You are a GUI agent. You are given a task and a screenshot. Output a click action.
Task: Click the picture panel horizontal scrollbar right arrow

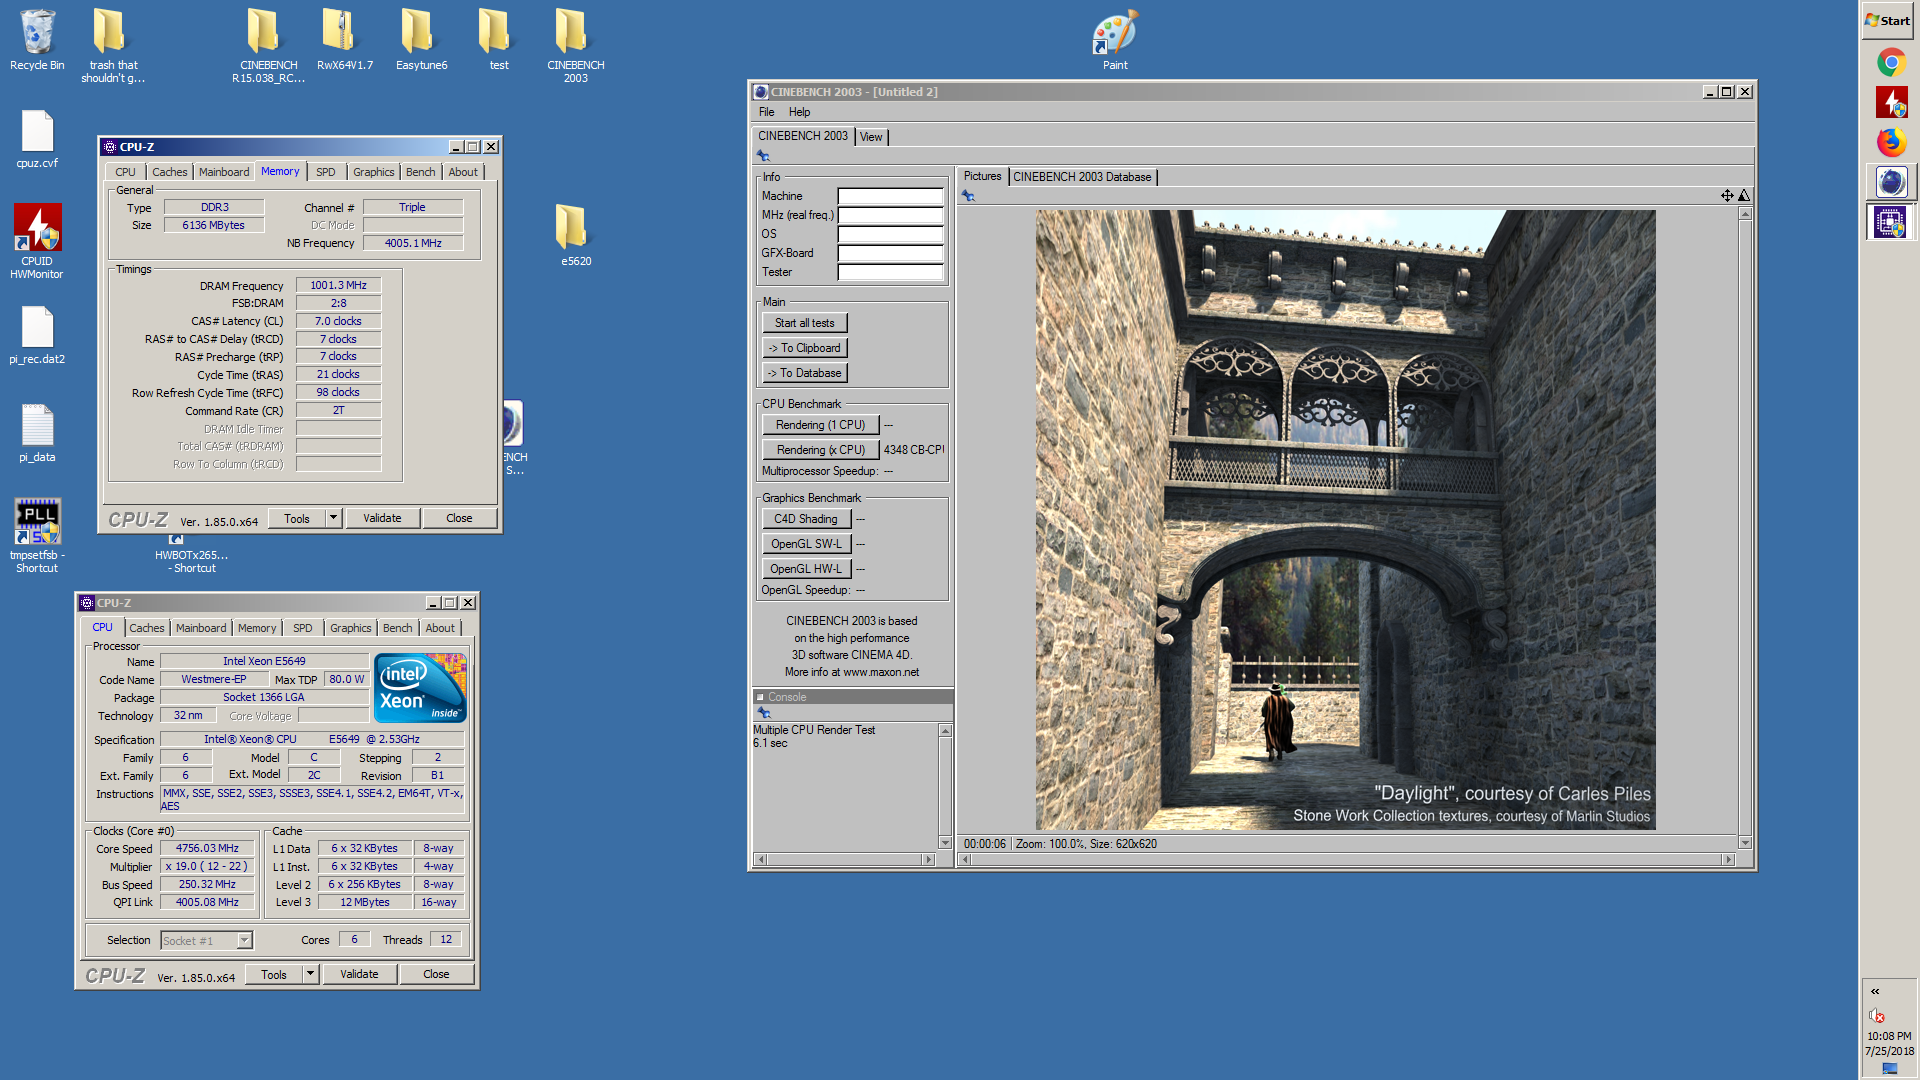[1728, 860]
